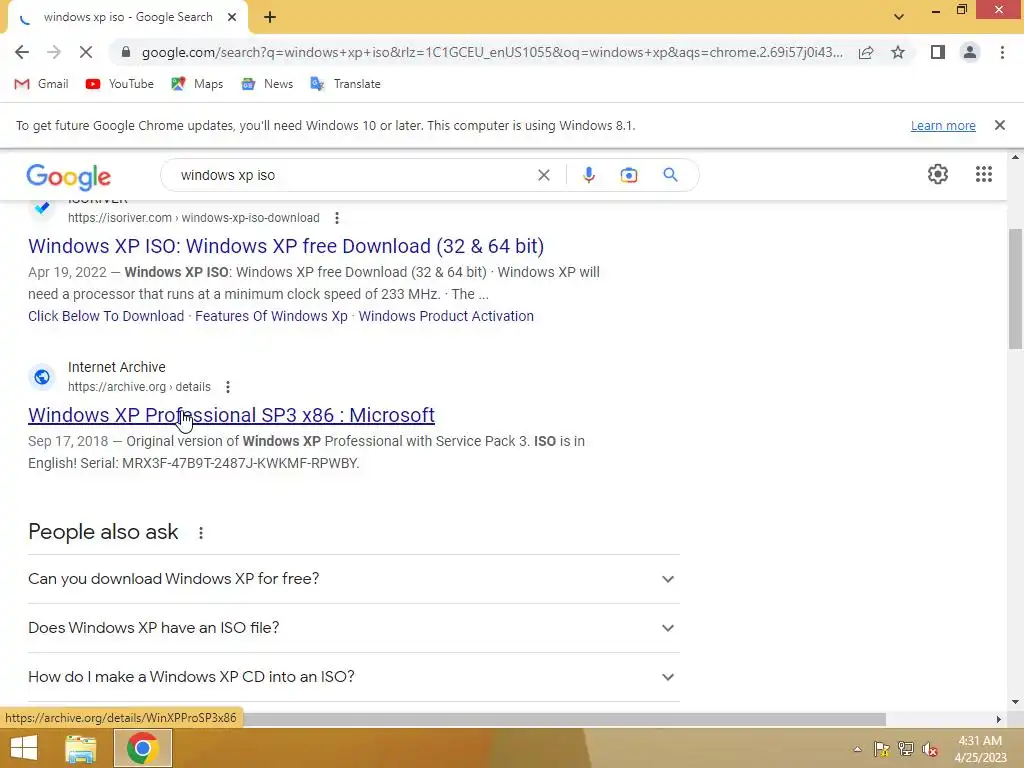Start voice search with microphone
The width and height of the screenshot is (1024, 768).
pos(588,175)
